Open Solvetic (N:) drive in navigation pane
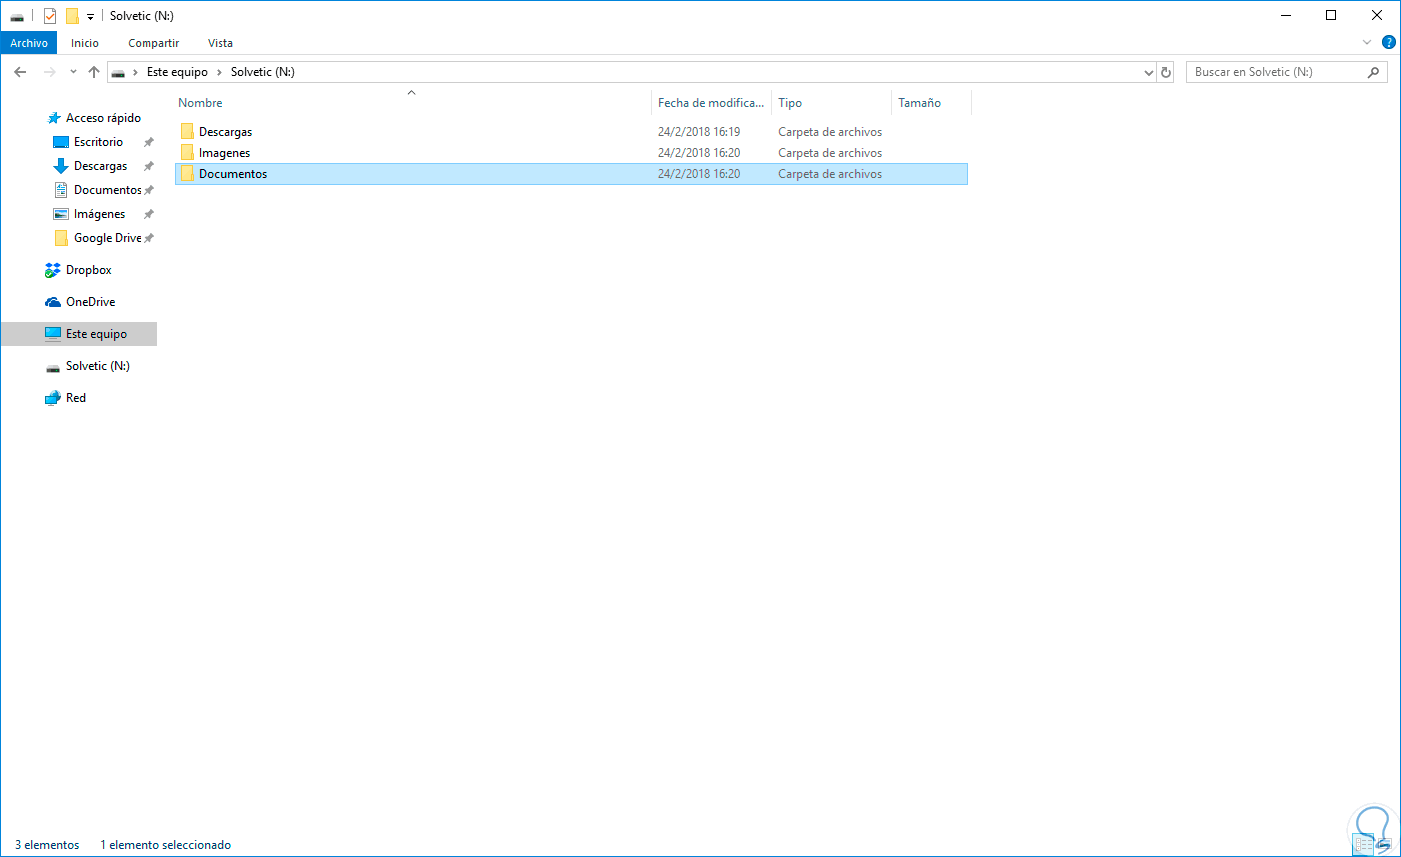The height and width of the screenshot is (857, 1401). [97, 366]
